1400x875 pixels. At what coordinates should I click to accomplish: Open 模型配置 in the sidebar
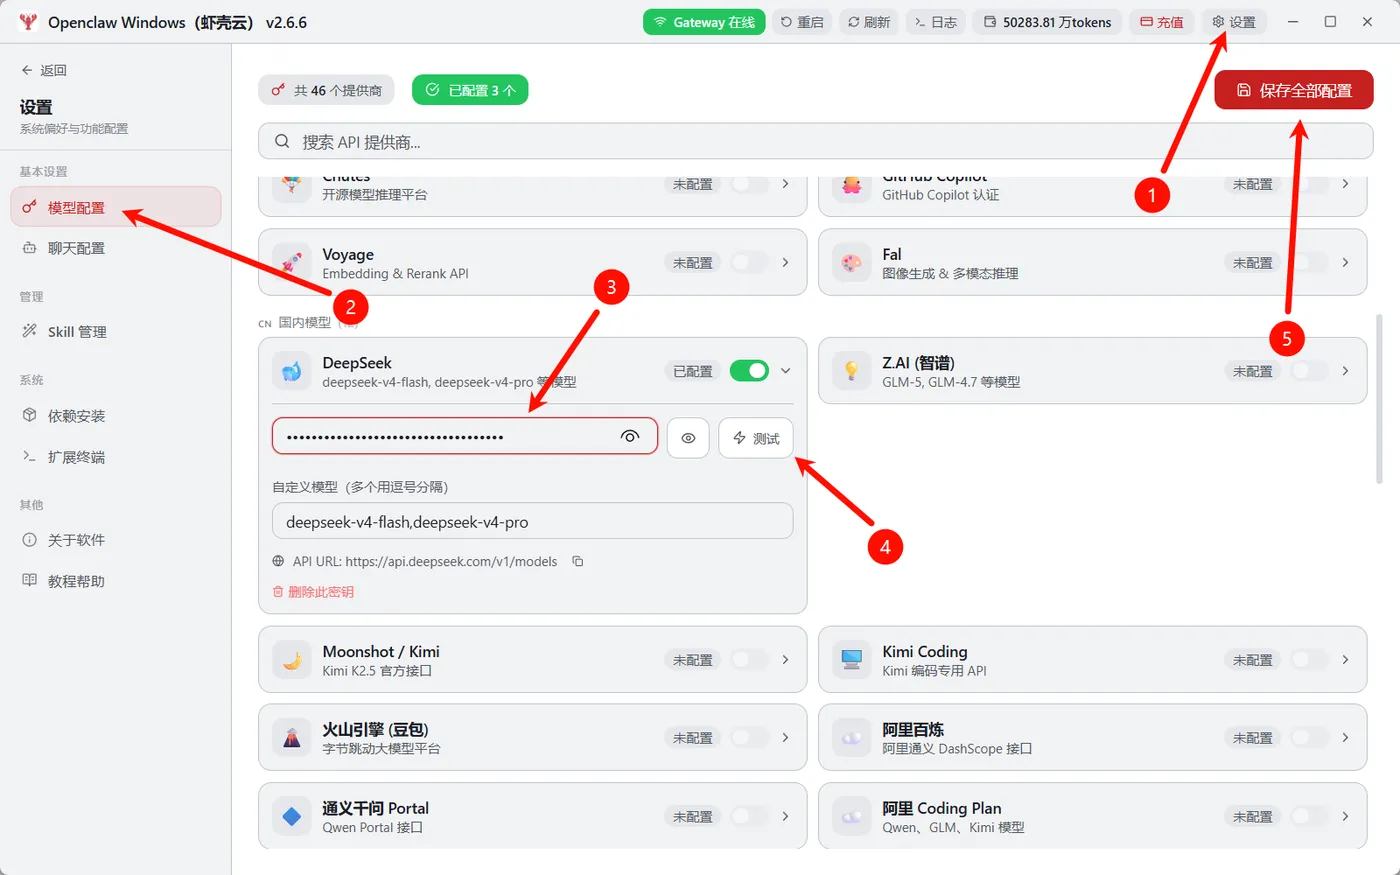tap(116, 207)
